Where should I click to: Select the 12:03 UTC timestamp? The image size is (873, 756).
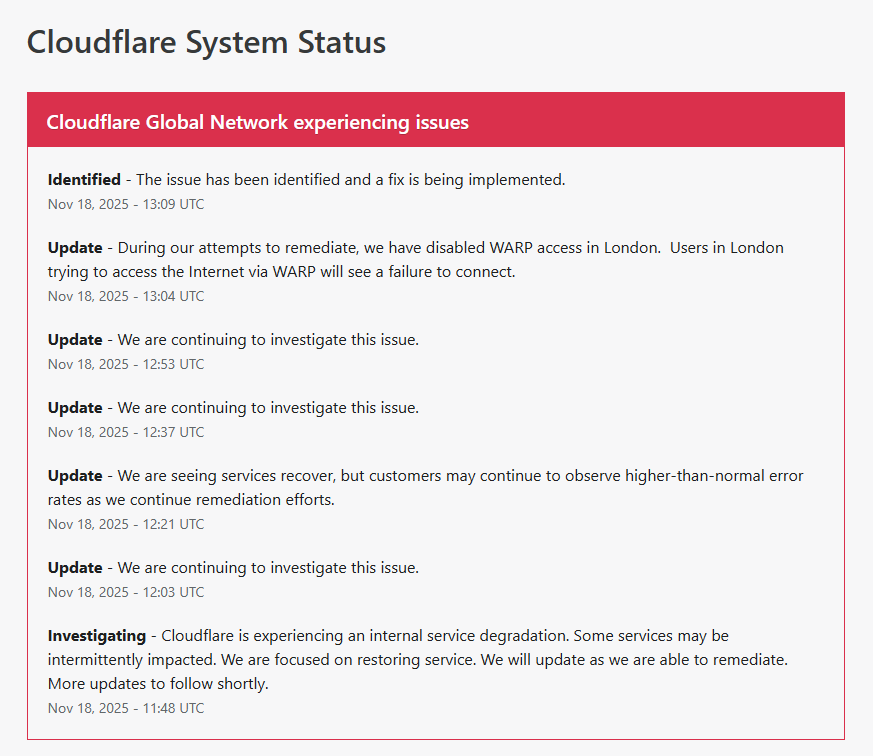click(126, 592)
